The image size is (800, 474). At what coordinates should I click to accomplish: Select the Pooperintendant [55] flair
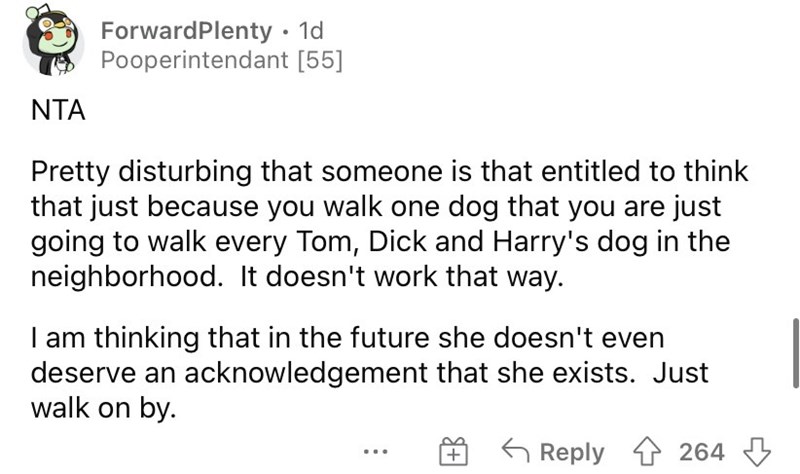point(221,60)
